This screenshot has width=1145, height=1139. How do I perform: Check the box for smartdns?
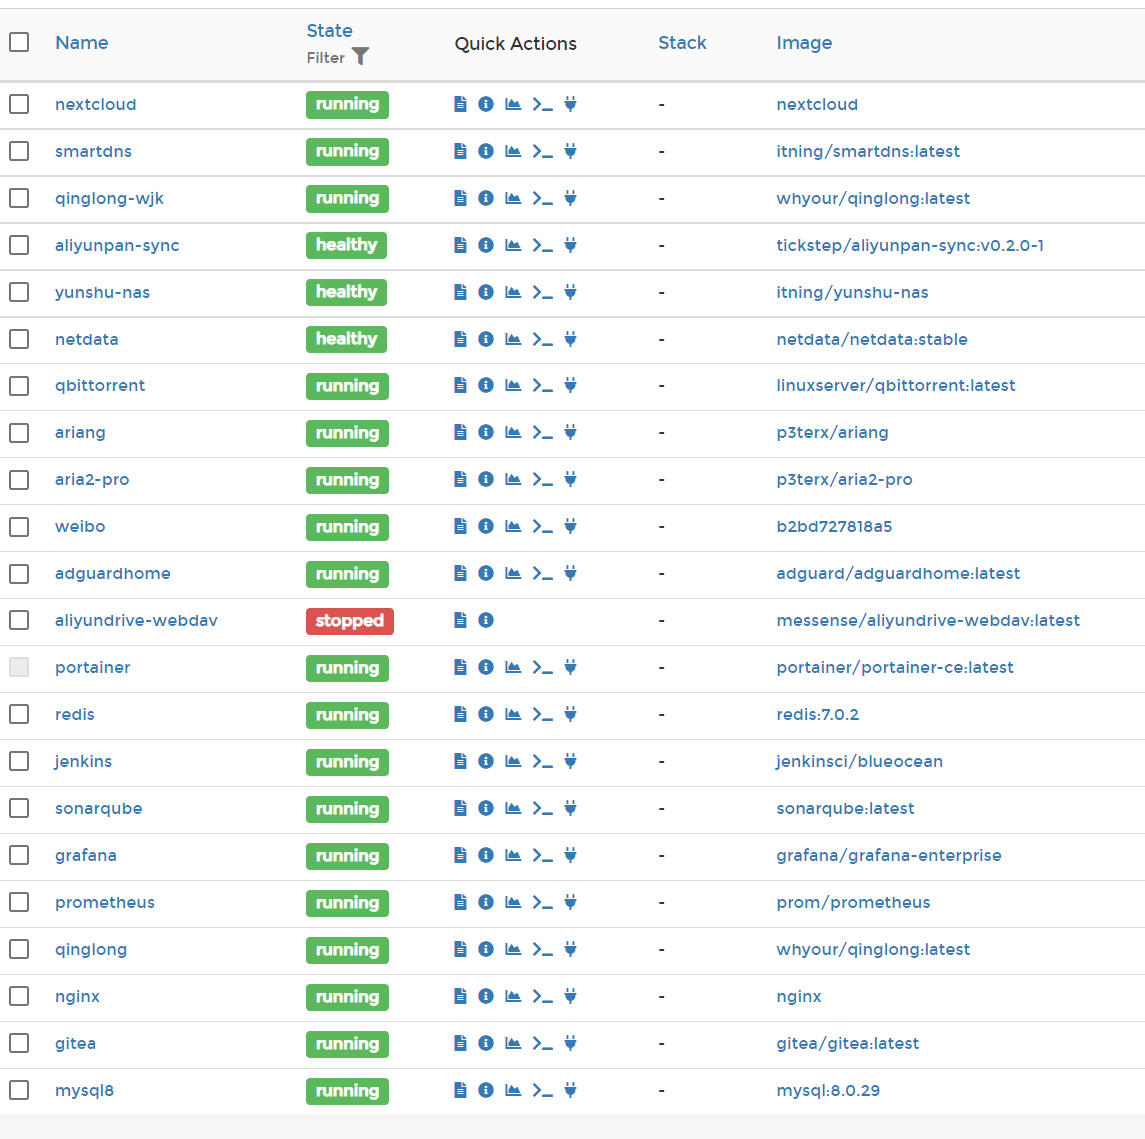click(x=19, y=151)
